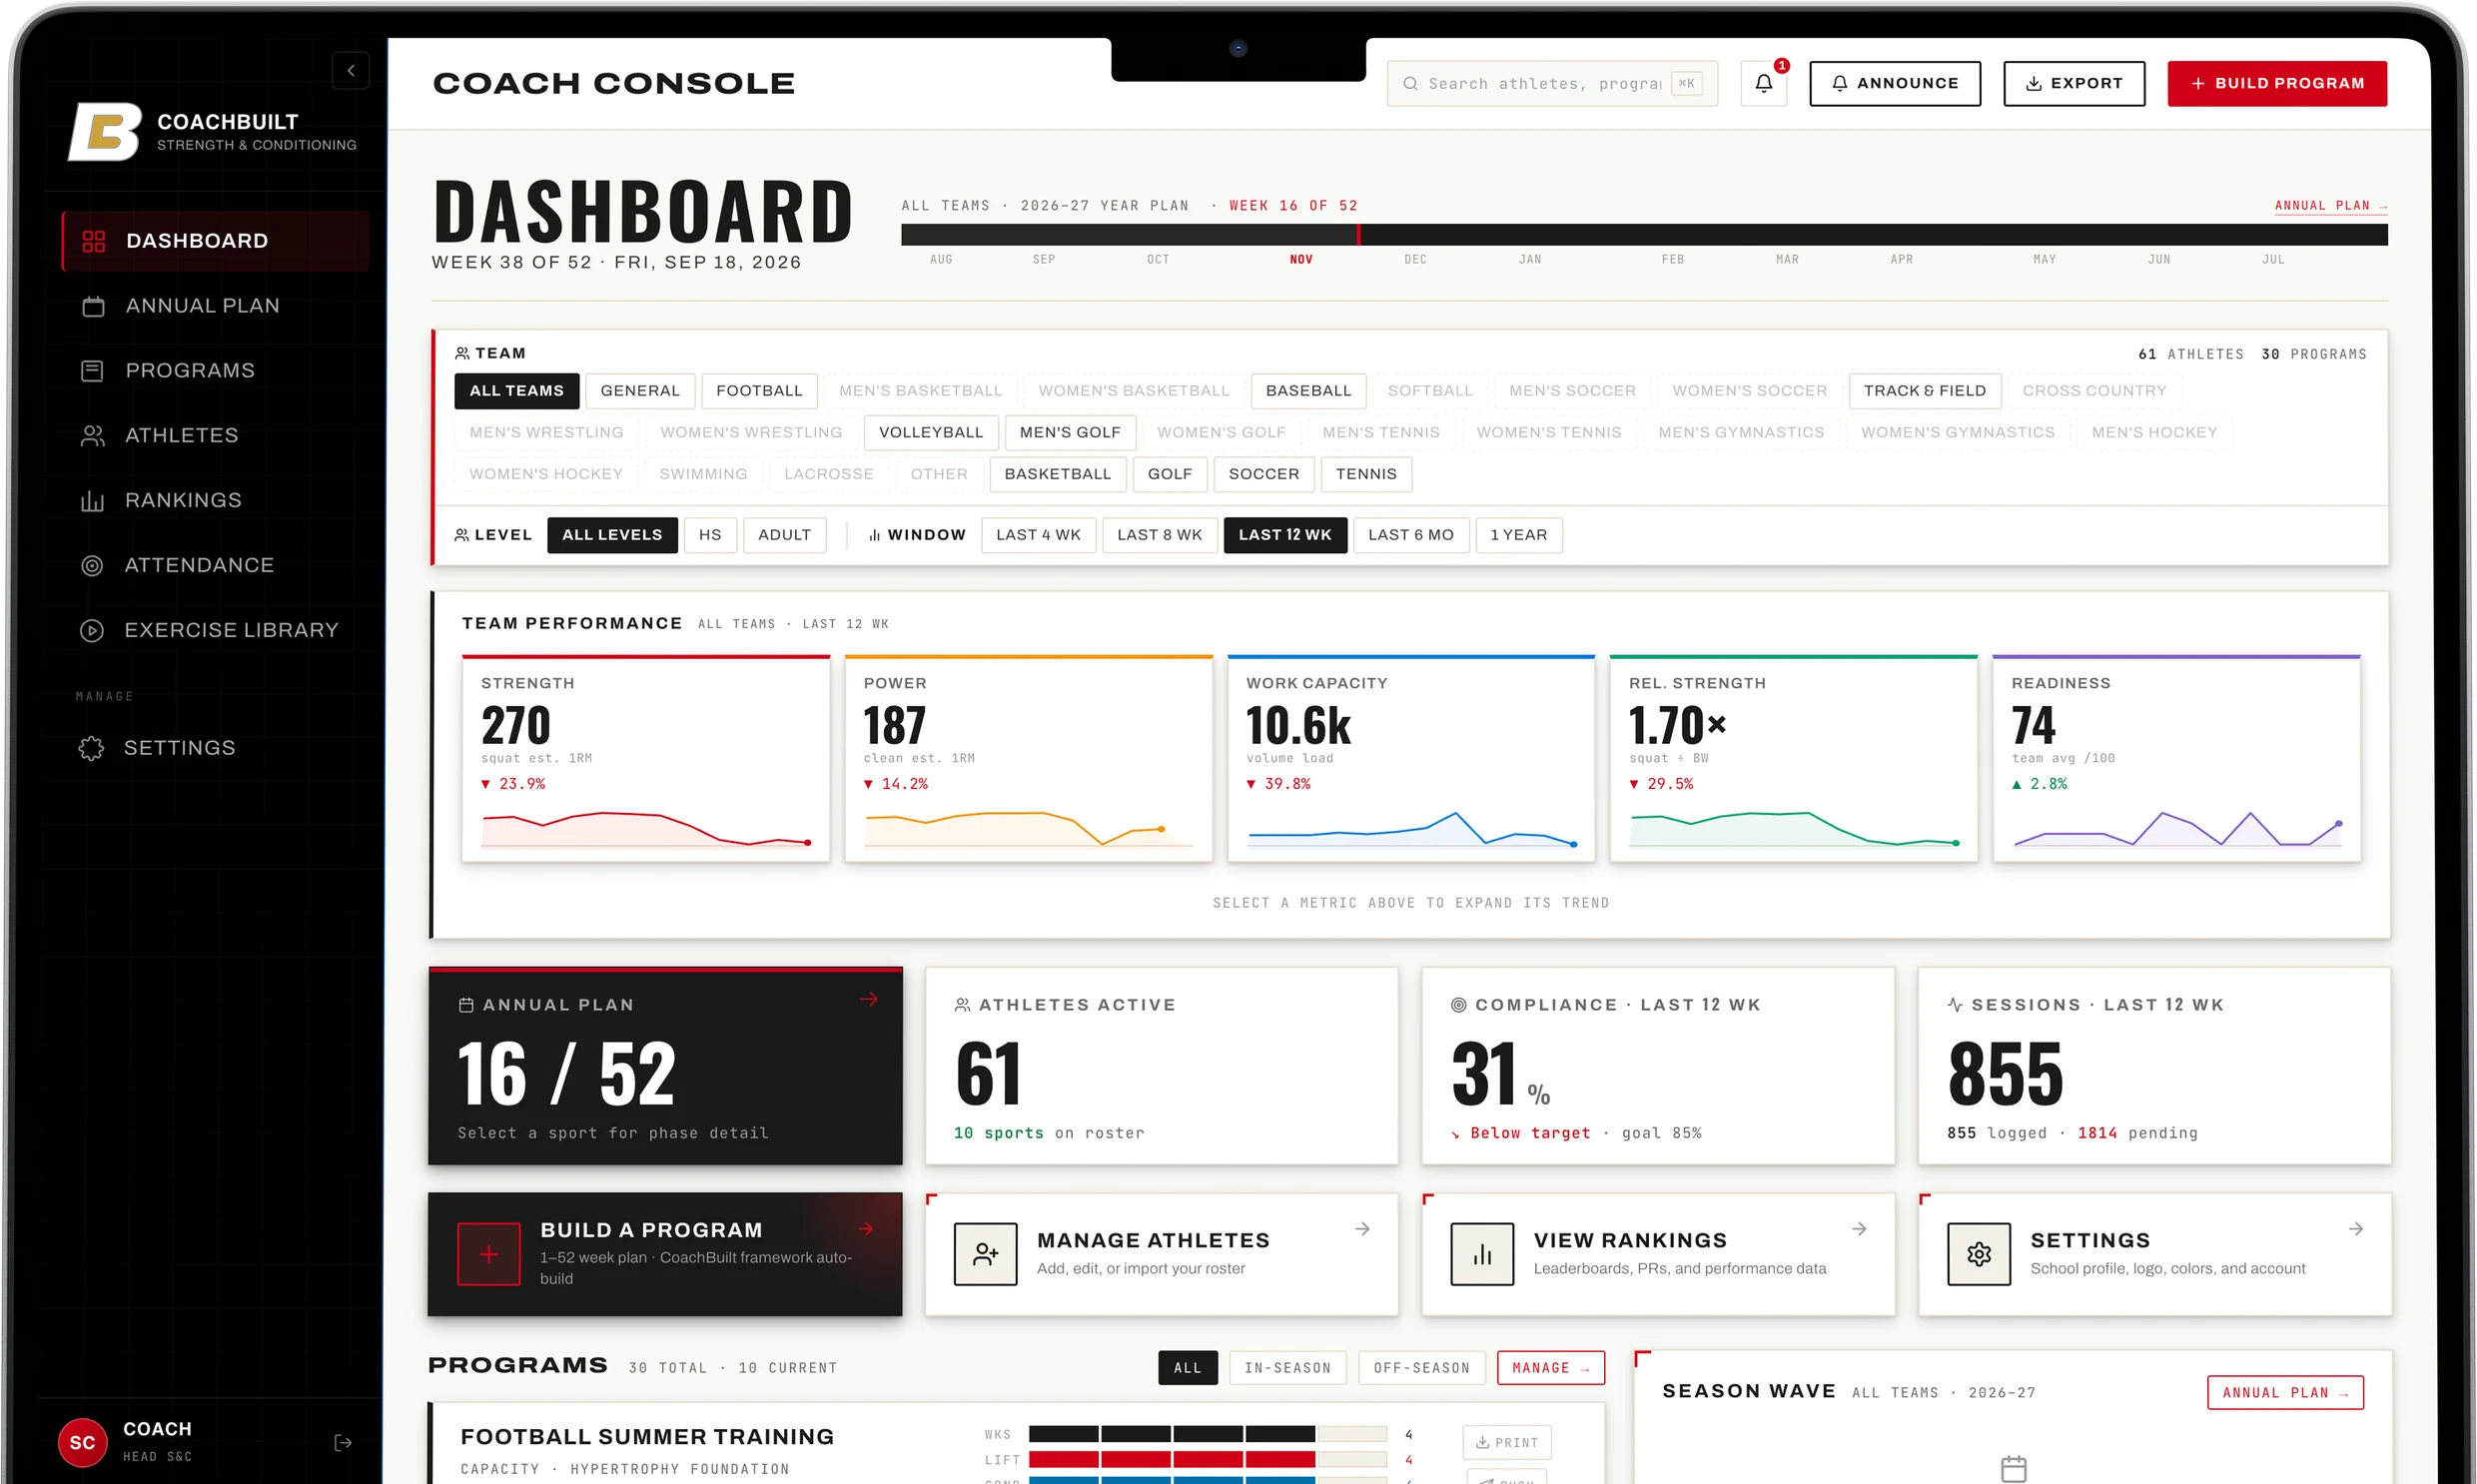Open Settings in the sidebar menu
Image resolution: width=2477 pixels, height=1484 pixels.
215,748
